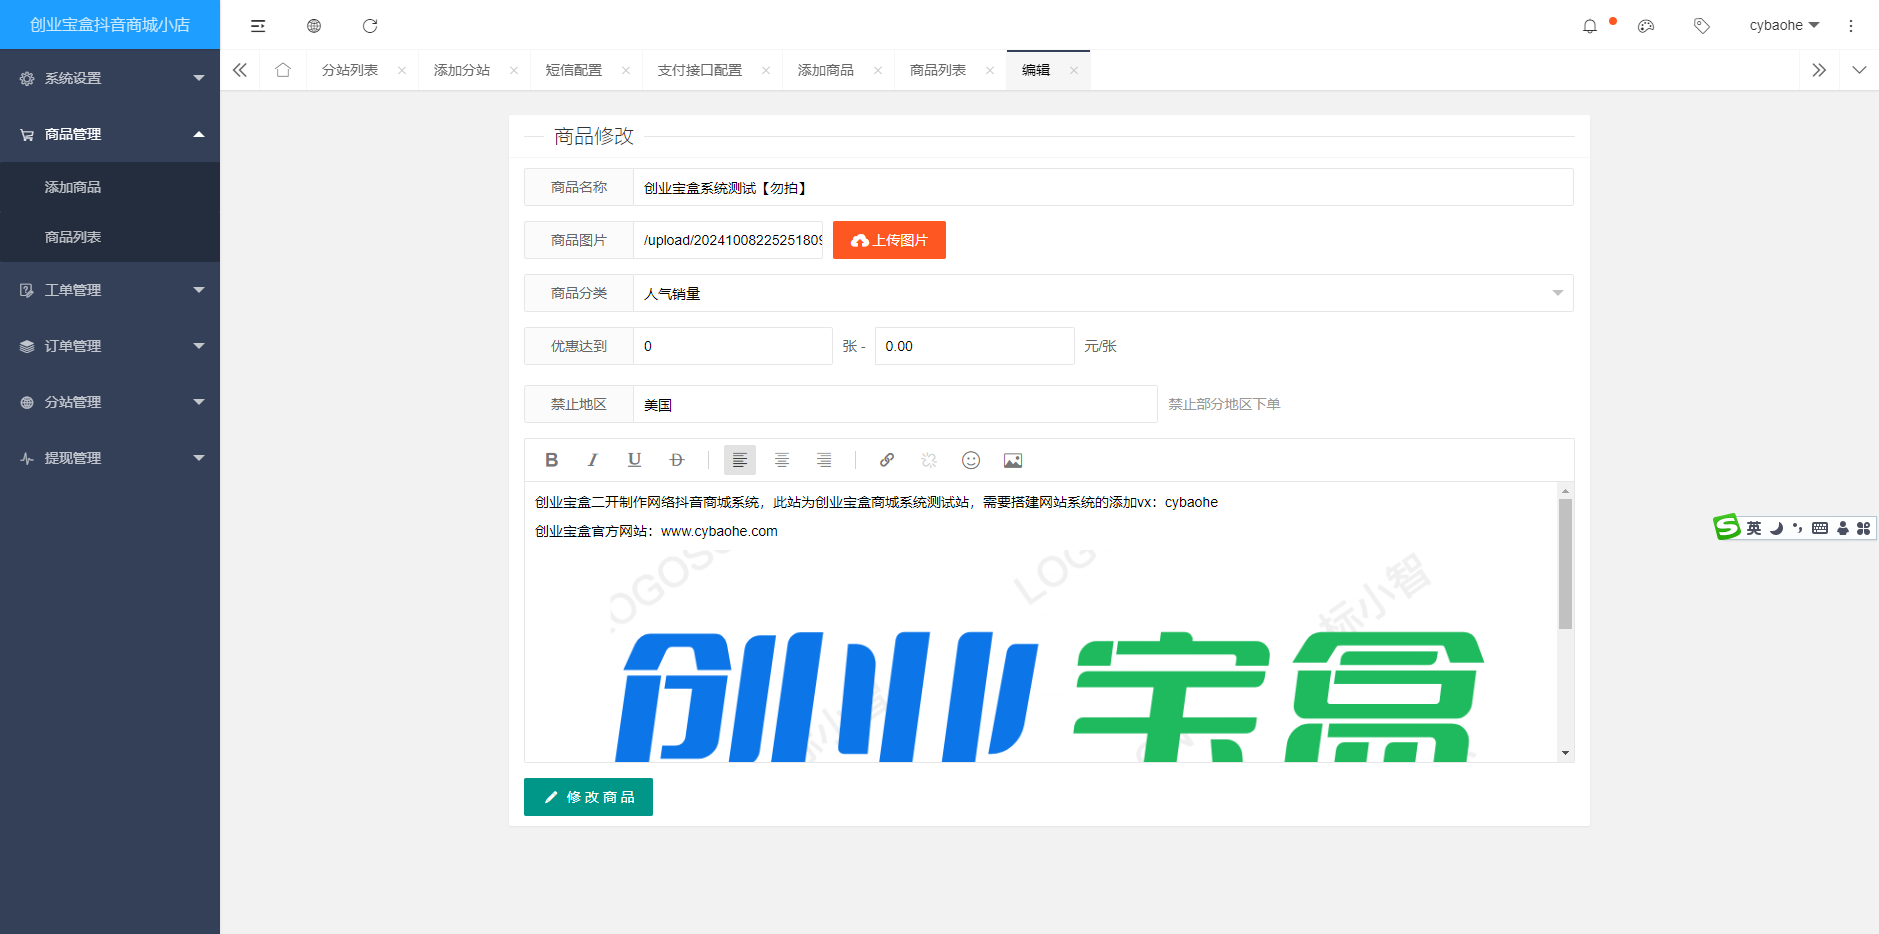Click the 修改商品 submit button
1879x934 pixels.
coord(588,797)
